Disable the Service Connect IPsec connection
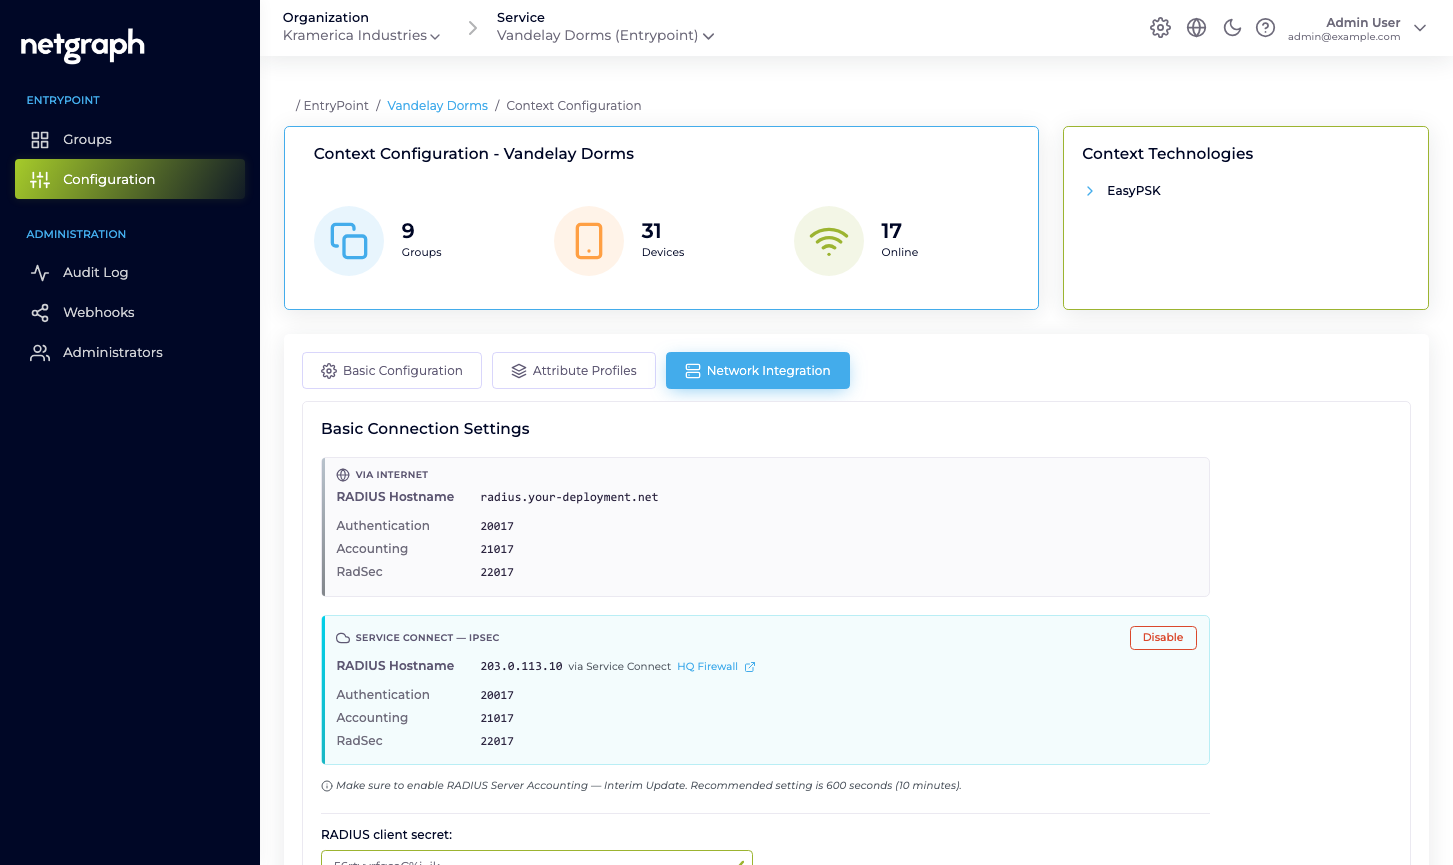Image resolution: width=1453 pixels, height=865 pixels. pos(1163,637)
